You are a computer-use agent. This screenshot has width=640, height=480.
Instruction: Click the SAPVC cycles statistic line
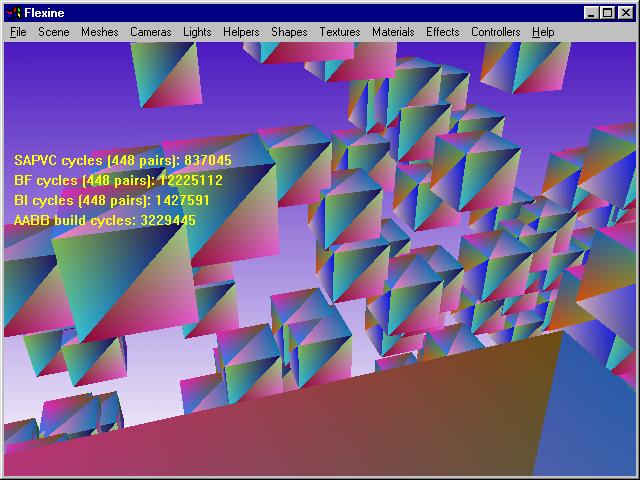pos(123,160)
